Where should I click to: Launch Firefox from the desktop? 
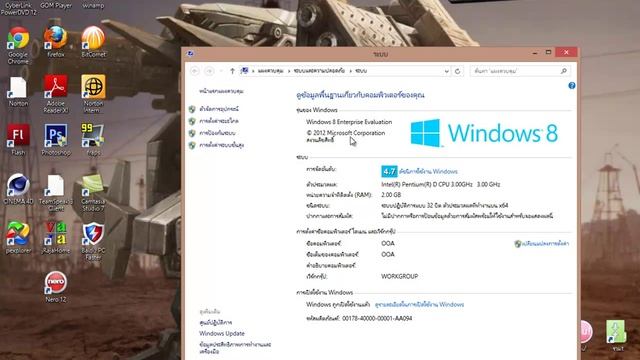click(56, 42)
